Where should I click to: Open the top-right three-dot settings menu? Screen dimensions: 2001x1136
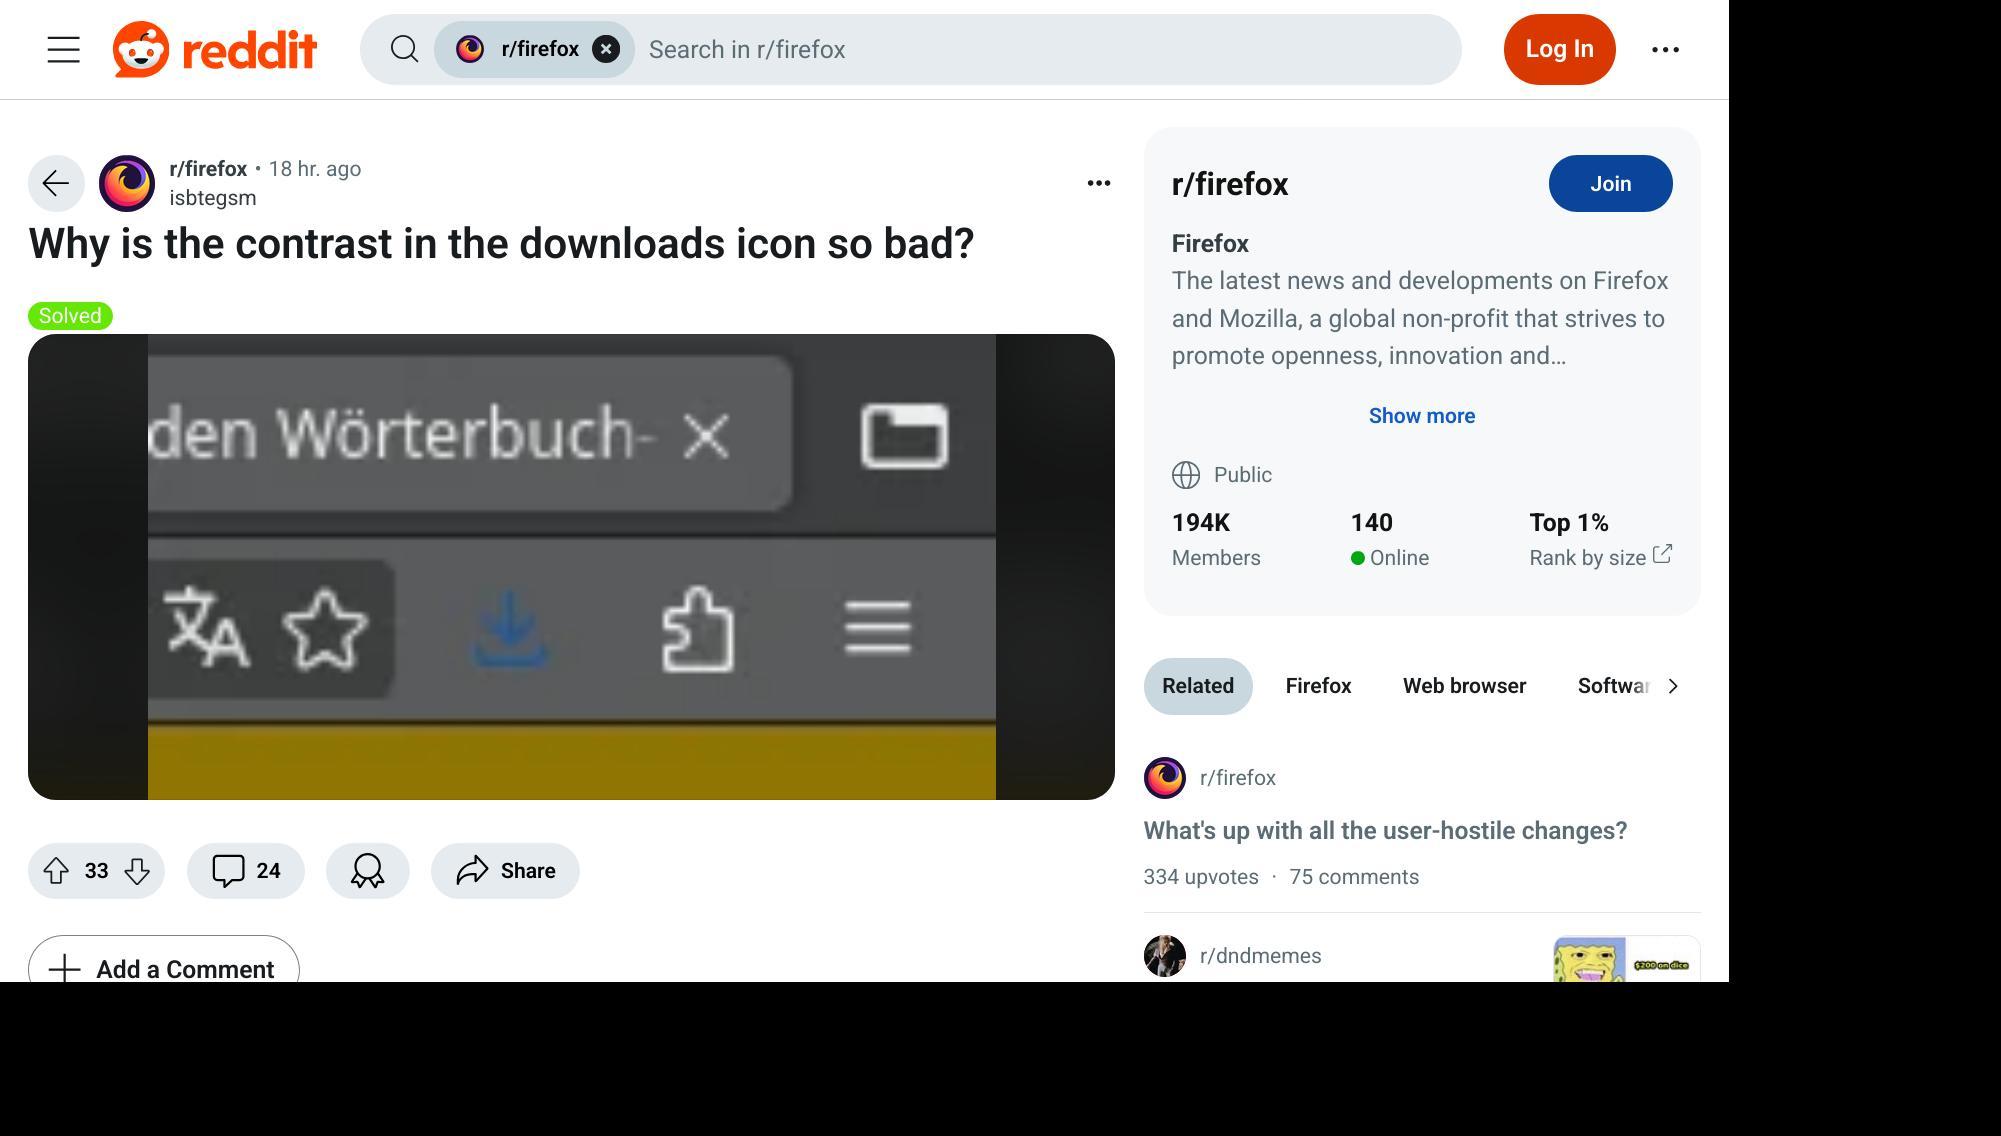pyautogui.click(x=1665, y=49)
